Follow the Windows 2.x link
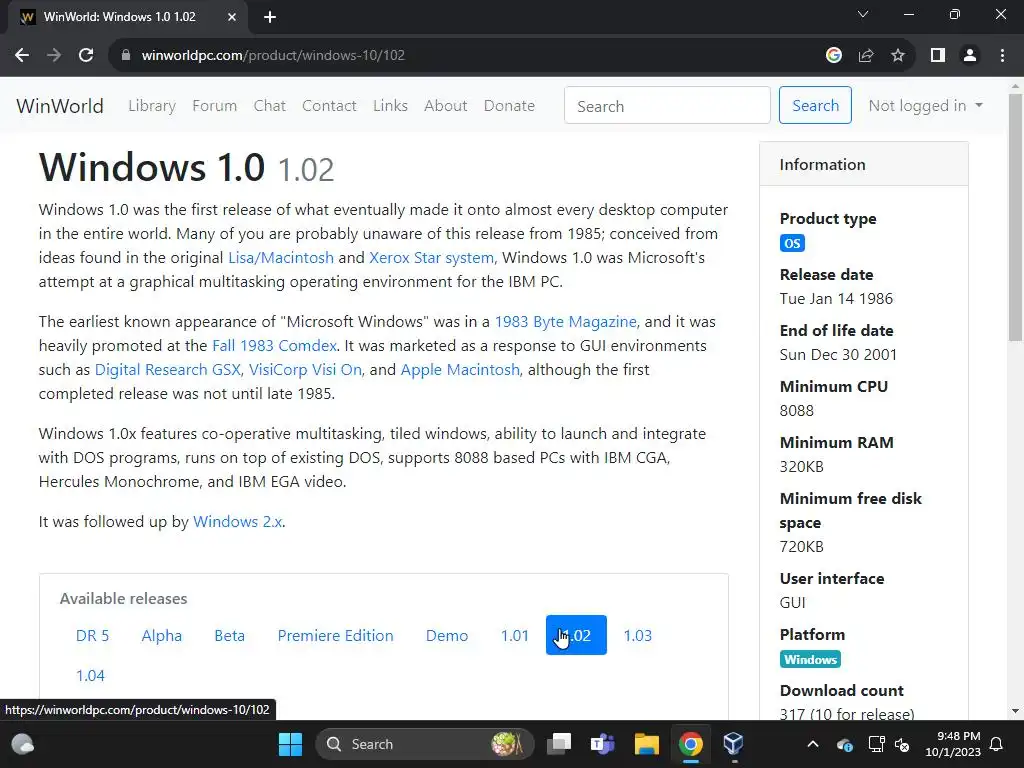 tap(238, 522)
